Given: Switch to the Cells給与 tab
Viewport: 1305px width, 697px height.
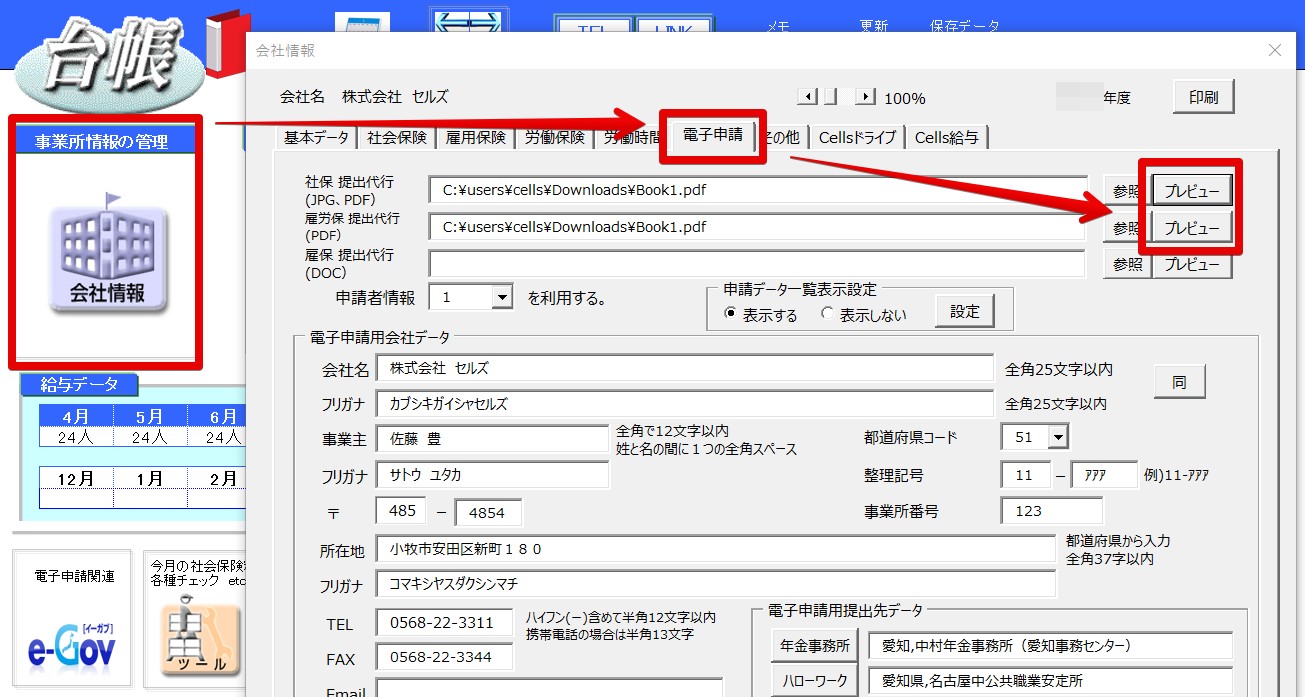Looking at the screenshot, I should tap(946, 137).
